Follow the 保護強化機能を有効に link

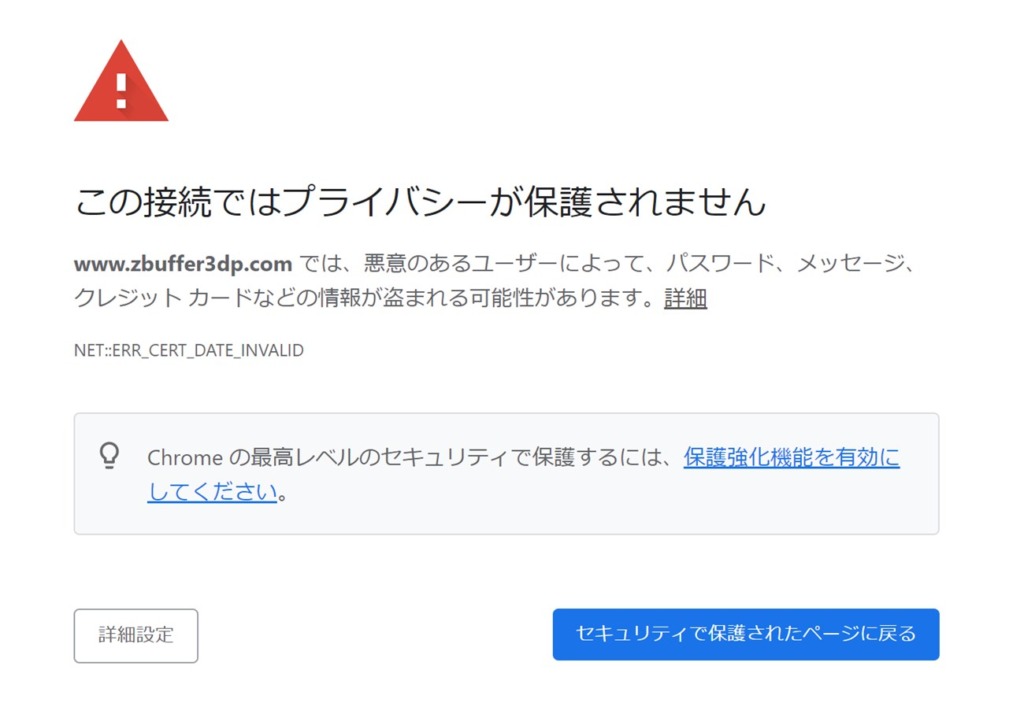tap(792, 457)
